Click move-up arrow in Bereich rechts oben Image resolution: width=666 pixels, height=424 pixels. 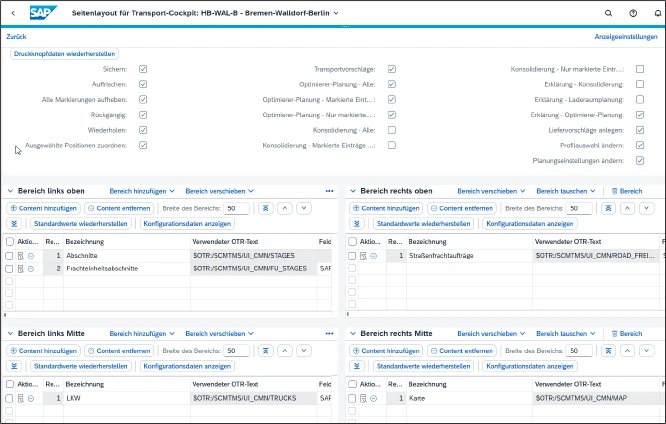[627, 208]
